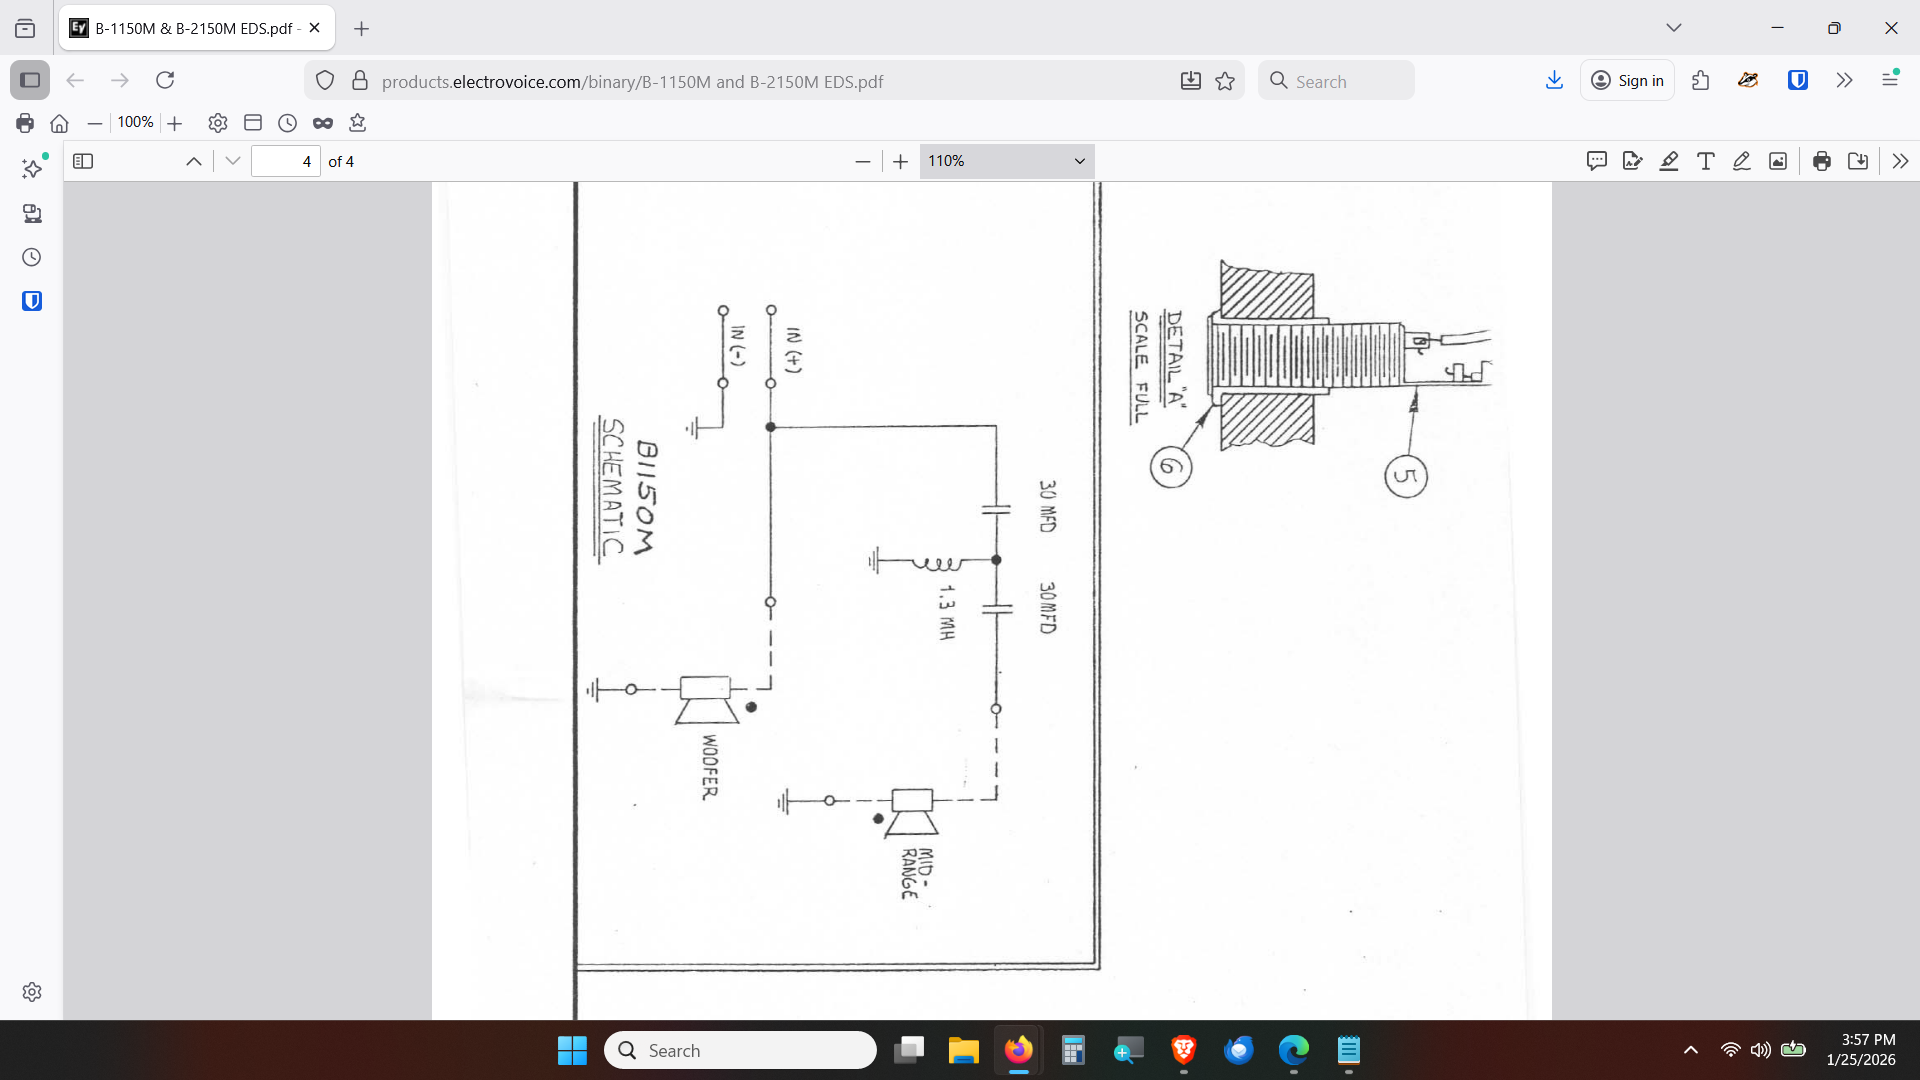Select the add text tool

1706,161
